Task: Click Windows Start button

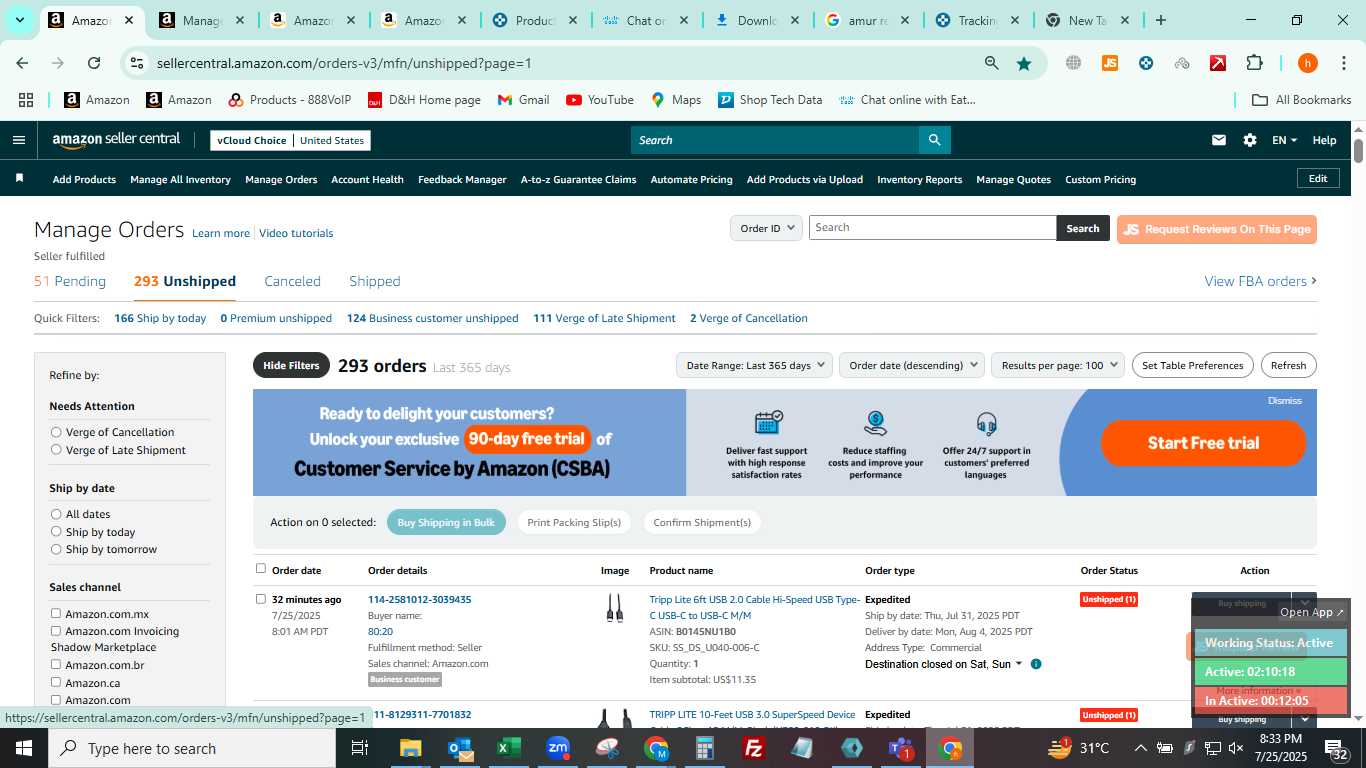Action: pos(23,748)
